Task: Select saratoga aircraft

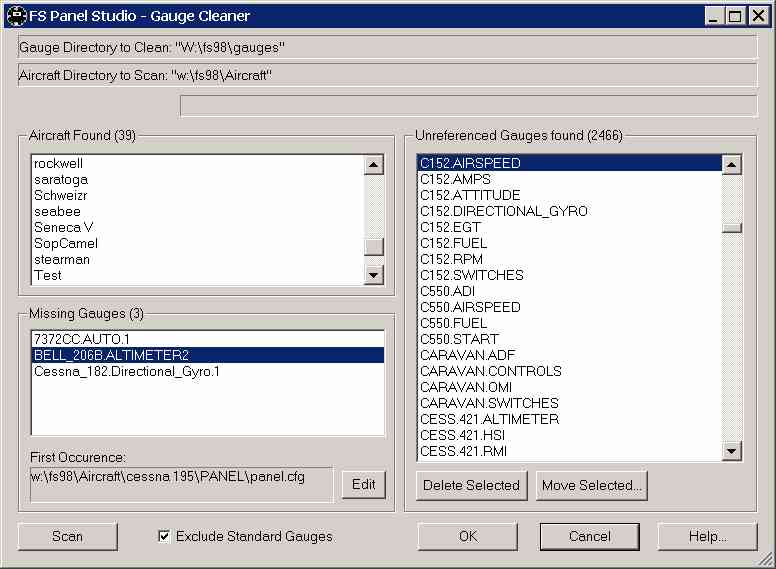Action: pos(197,180)
